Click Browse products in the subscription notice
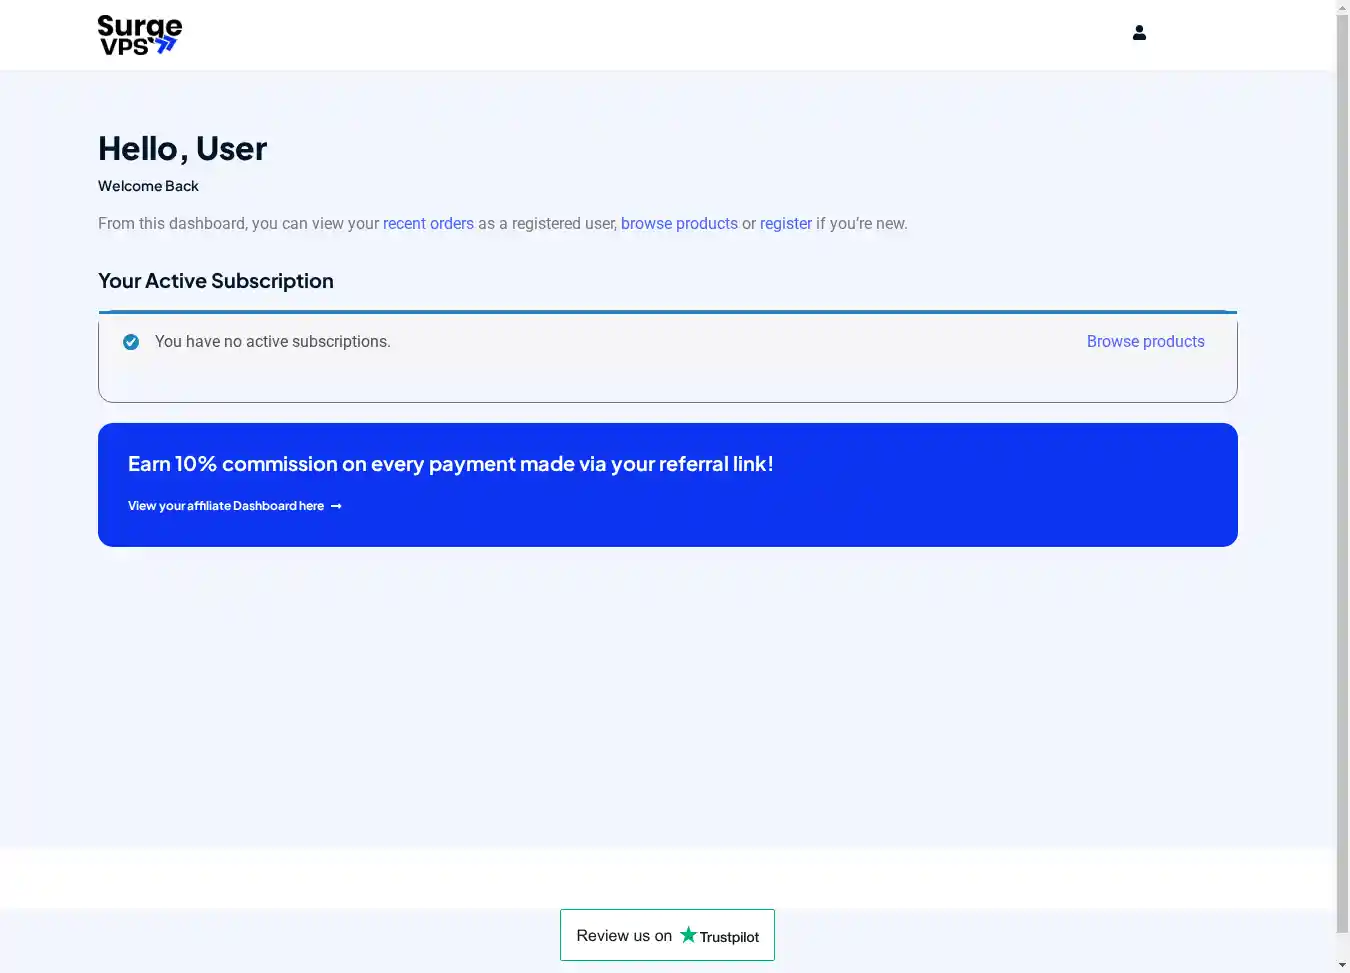 pos(1145,342)
